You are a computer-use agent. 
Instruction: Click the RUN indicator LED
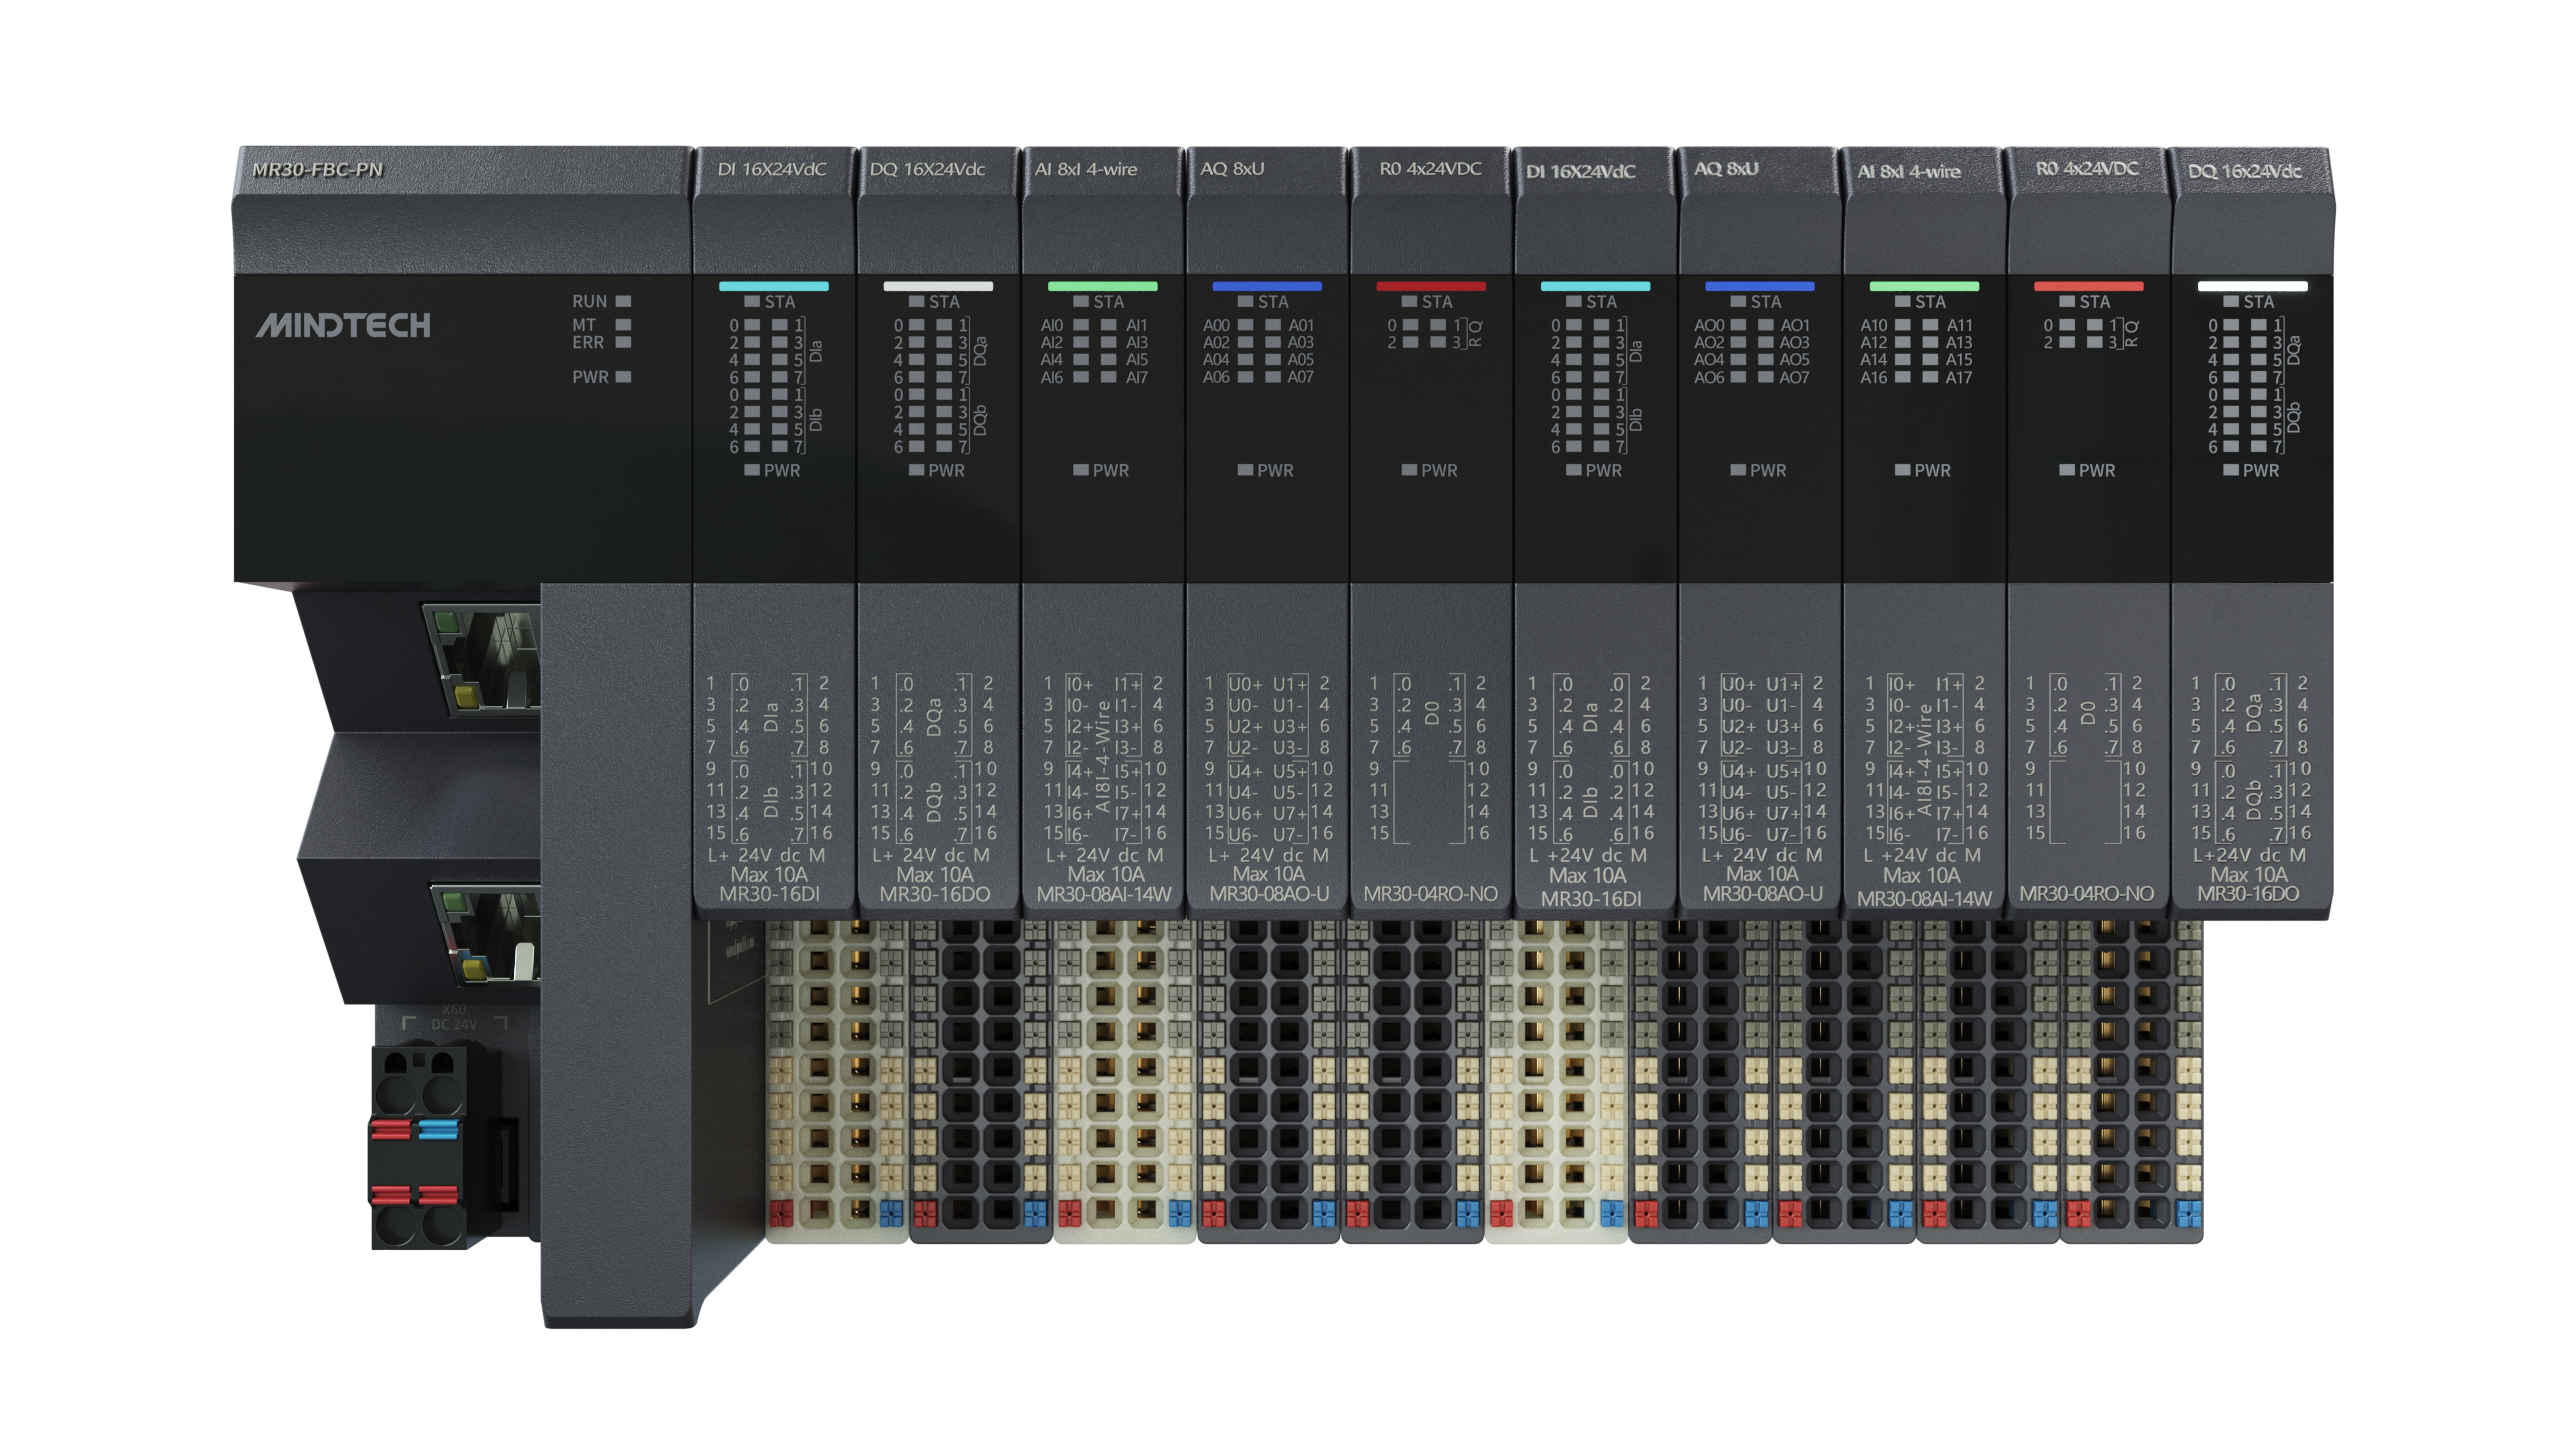pyautogui.click(x=623, y=301)
